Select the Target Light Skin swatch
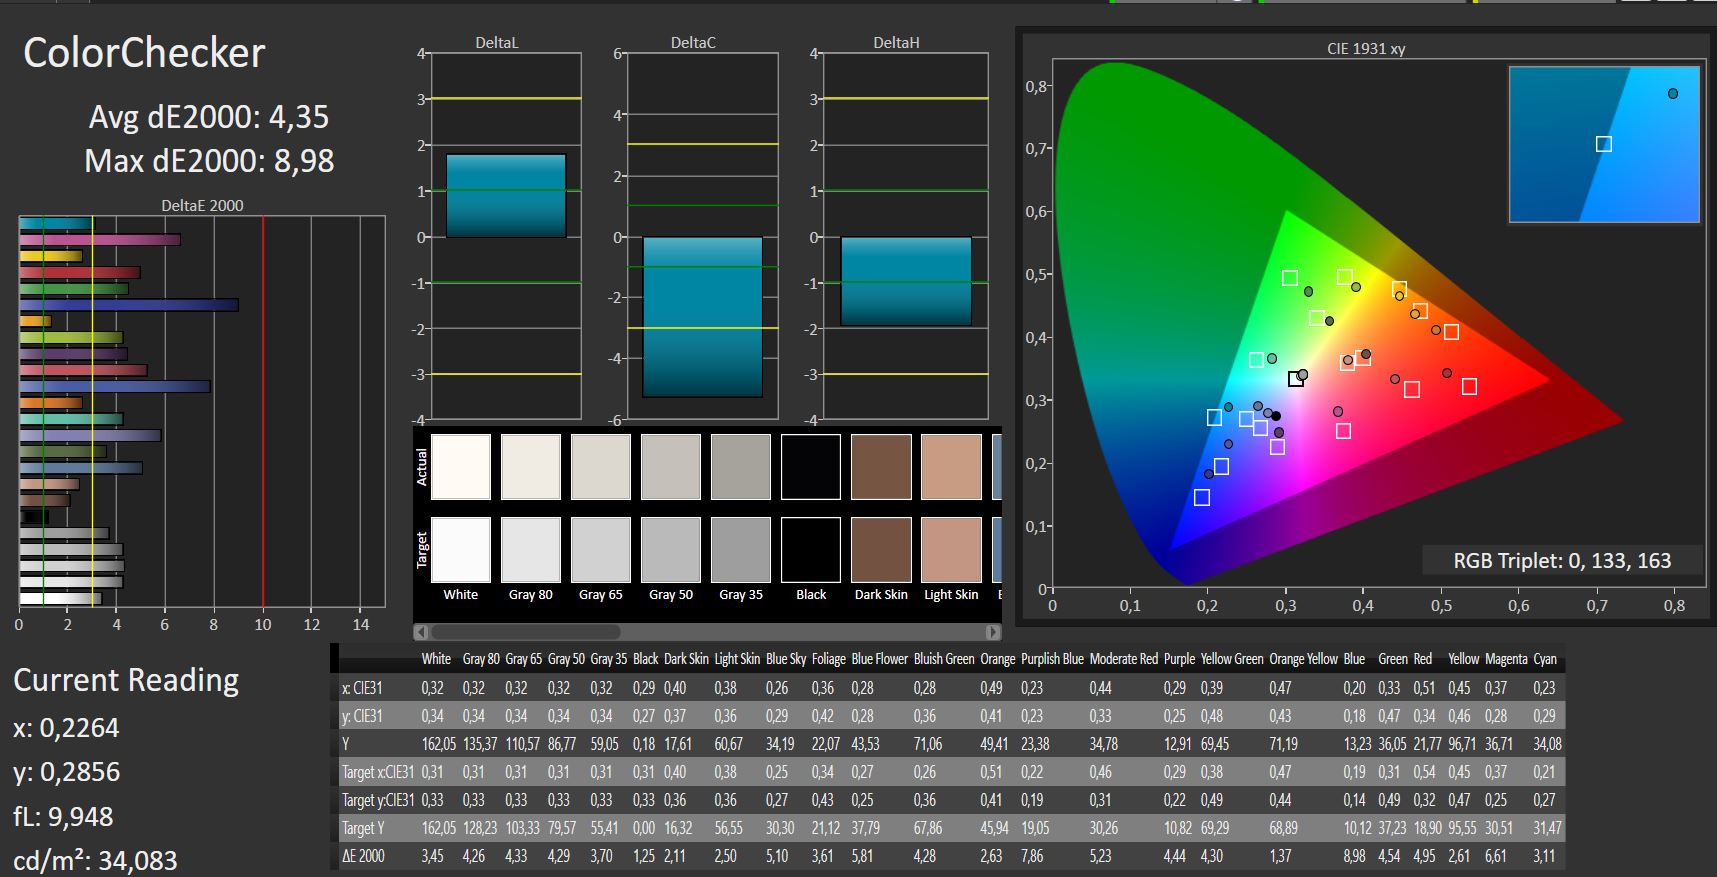Image resolution: width=1717 pixels, height=877 pixels. [x=951, y=549]
